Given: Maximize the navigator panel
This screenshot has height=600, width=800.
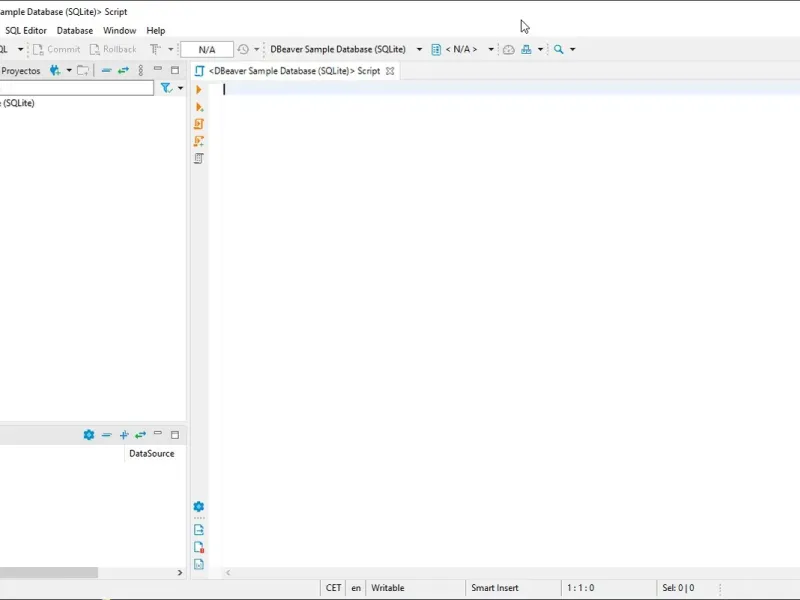Looking at the screenshot, I should [175, 70].
